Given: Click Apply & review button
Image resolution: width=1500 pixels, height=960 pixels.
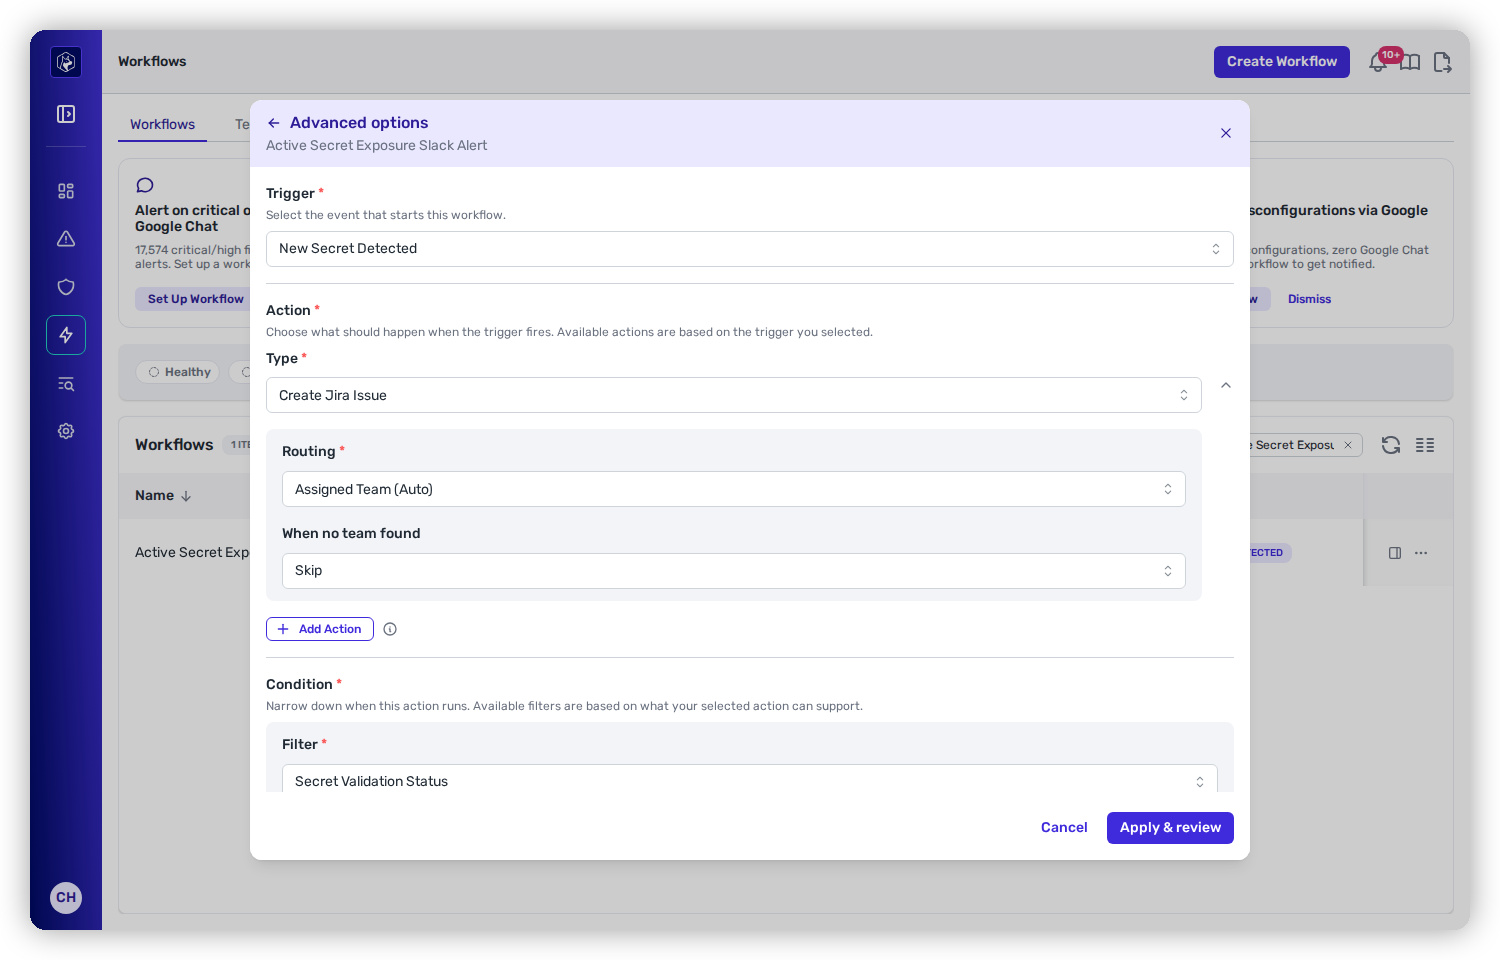Looking at the screenshot, I should click(x=1170, y=828).
